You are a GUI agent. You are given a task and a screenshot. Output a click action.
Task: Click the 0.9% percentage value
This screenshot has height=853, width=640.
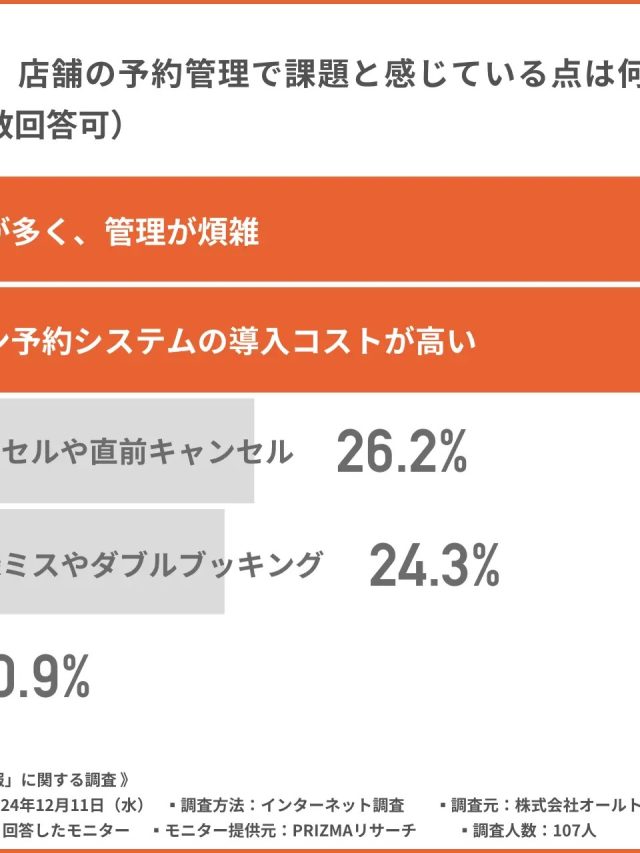coord(45,678)
